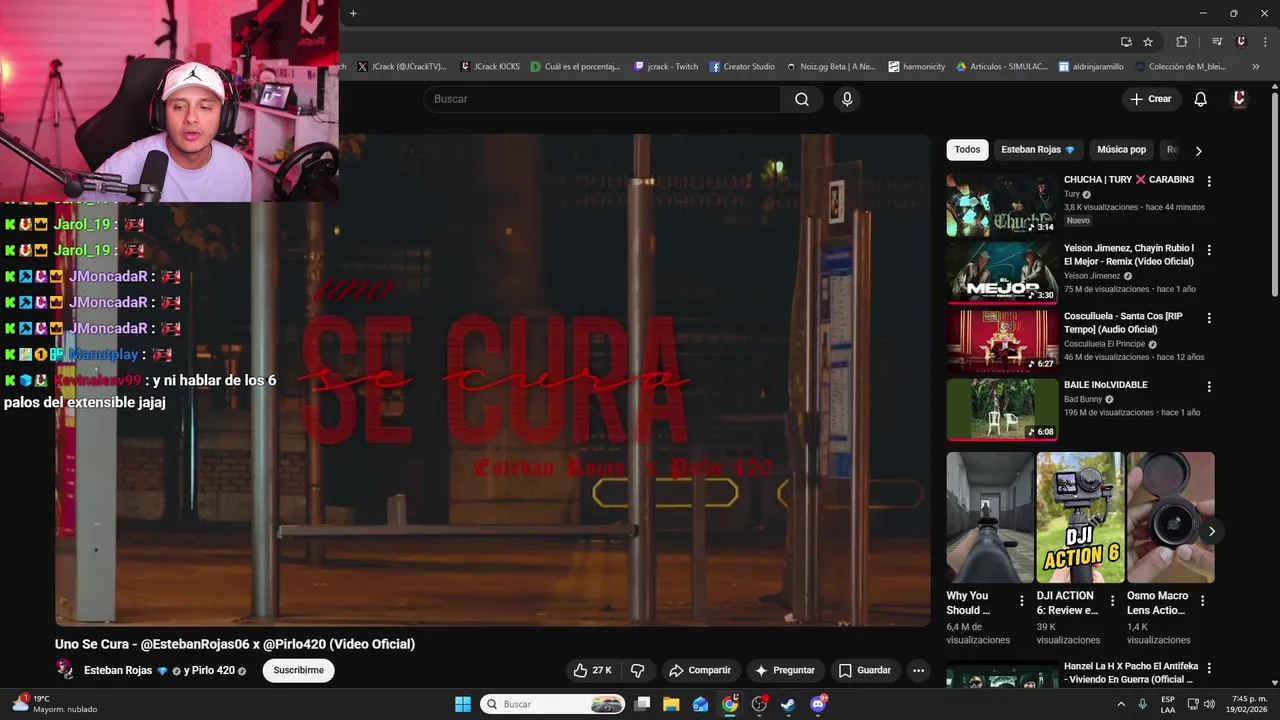Screen dimensions: 1280x720
Task: Open File Explorer from the taskbar
Action: [x=671, y=704]
